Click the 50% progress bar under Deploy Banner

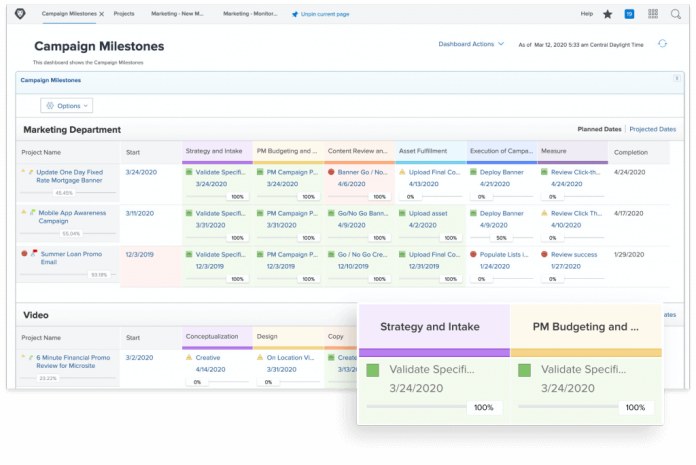(x=502, y=238)
